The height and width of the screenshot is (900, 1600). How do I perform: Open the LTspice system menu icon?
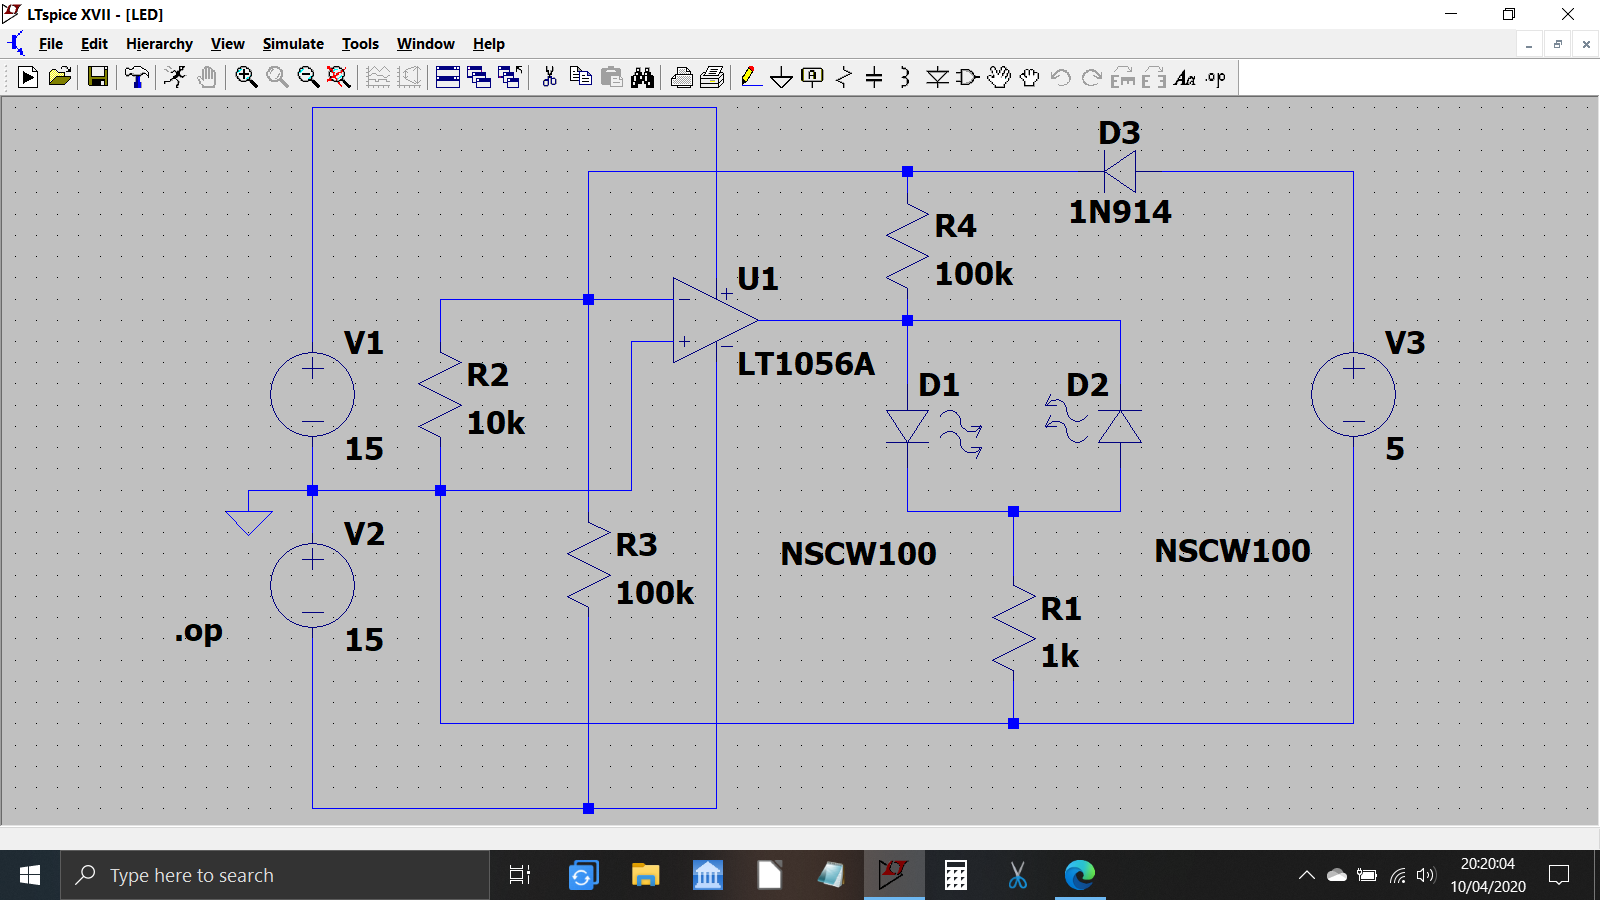[x=16, y=44]
